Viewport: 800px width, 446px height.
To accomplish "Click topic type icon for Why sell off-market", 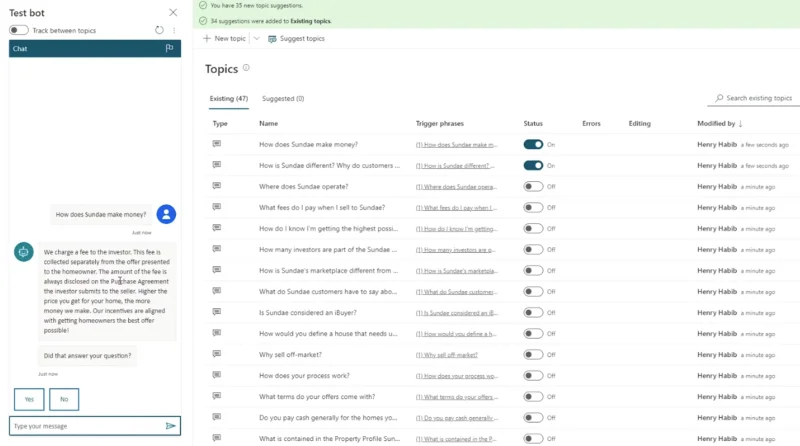I will [217, 354].
